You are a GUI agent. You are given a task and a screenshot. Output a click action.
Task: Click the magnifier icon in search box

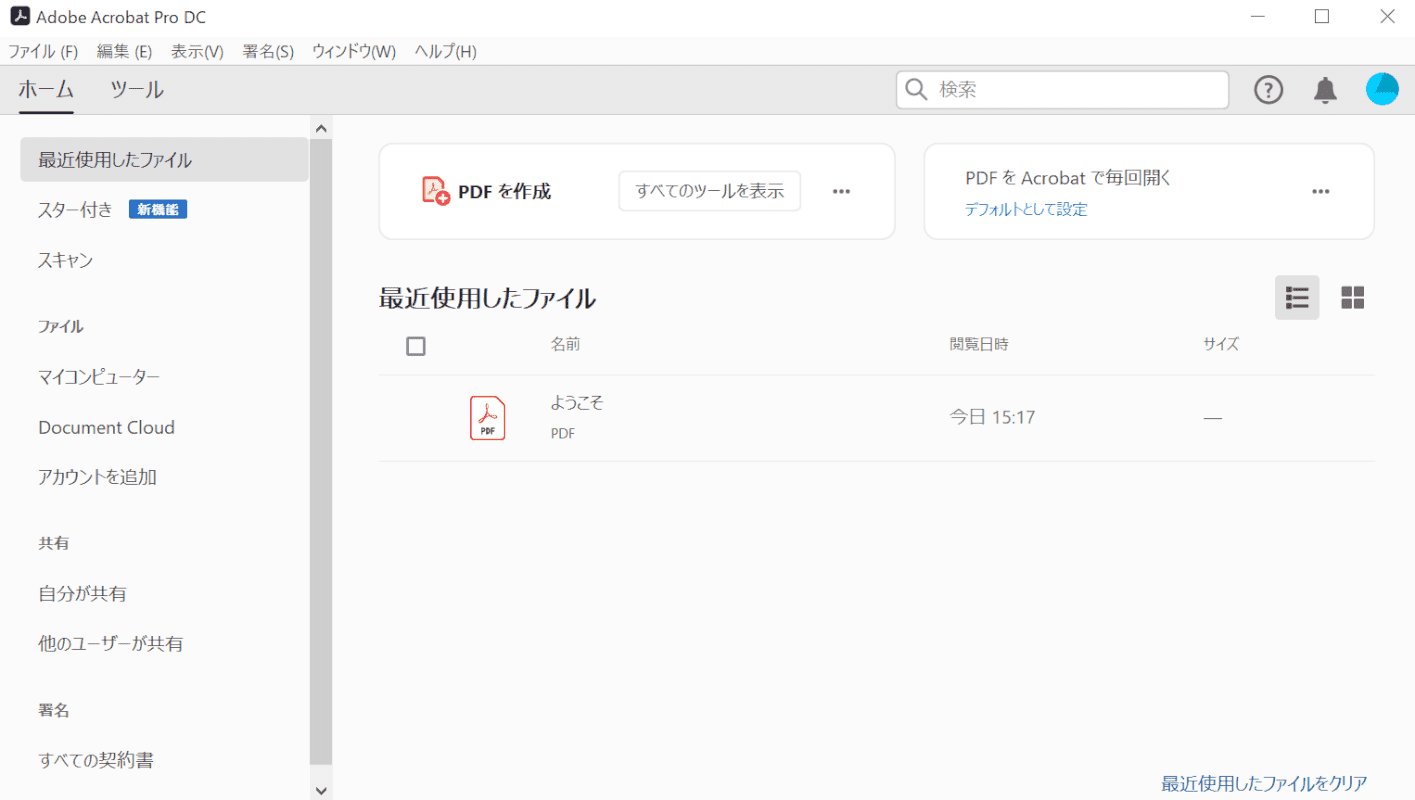tap(916, 90)
